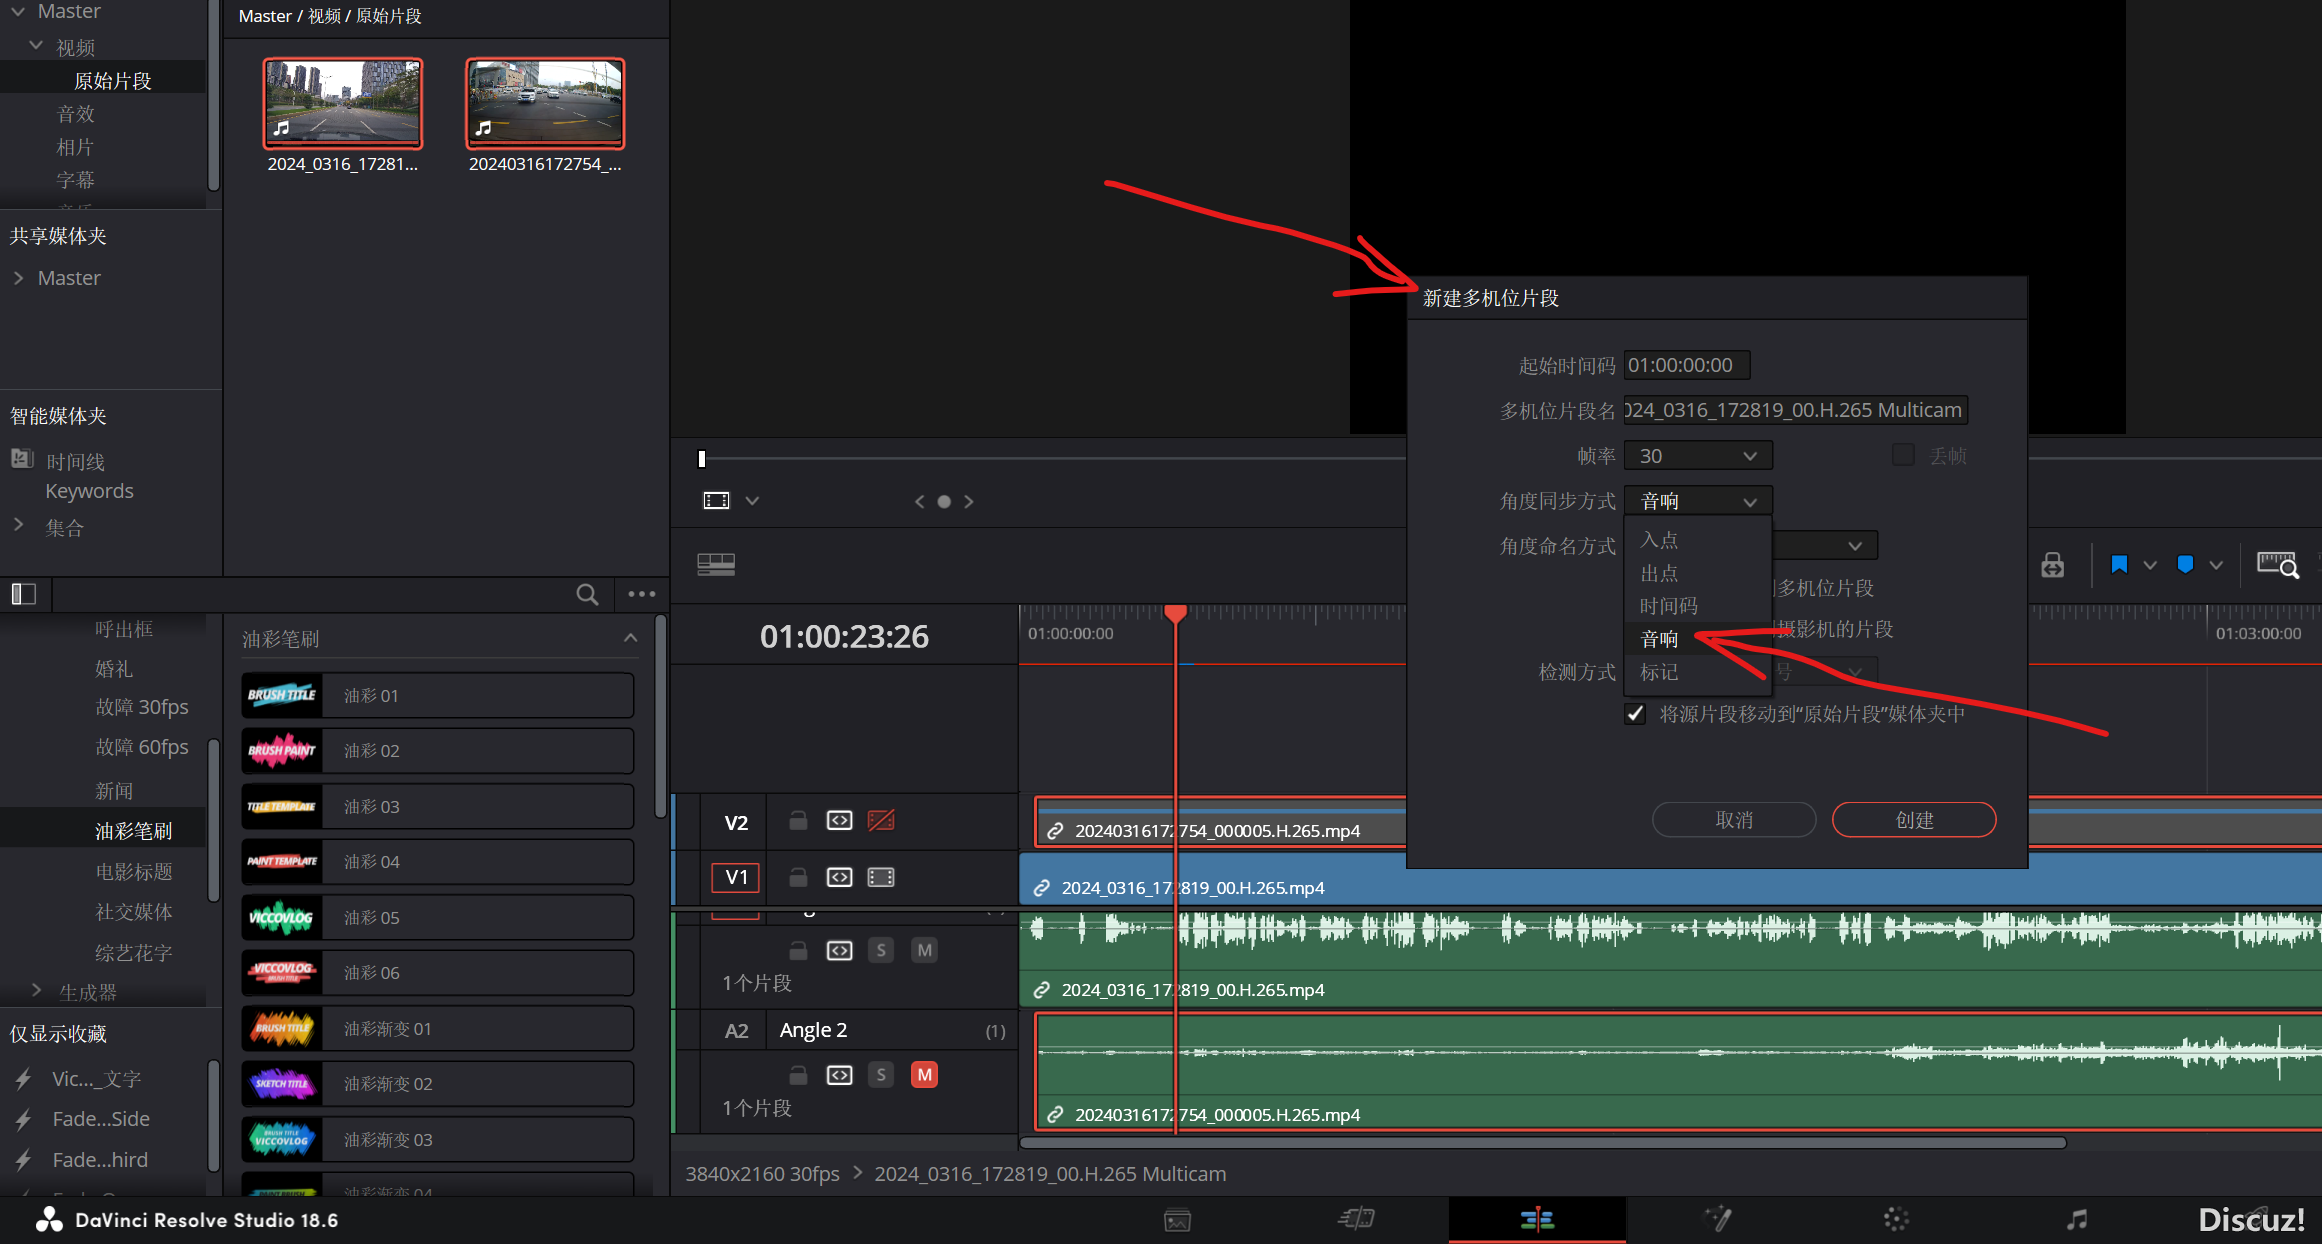Image resolution: width=2322 pixels, height=1244 pixels.
Task: Expand the 集合 smart bin
Action: click(19, 524)
